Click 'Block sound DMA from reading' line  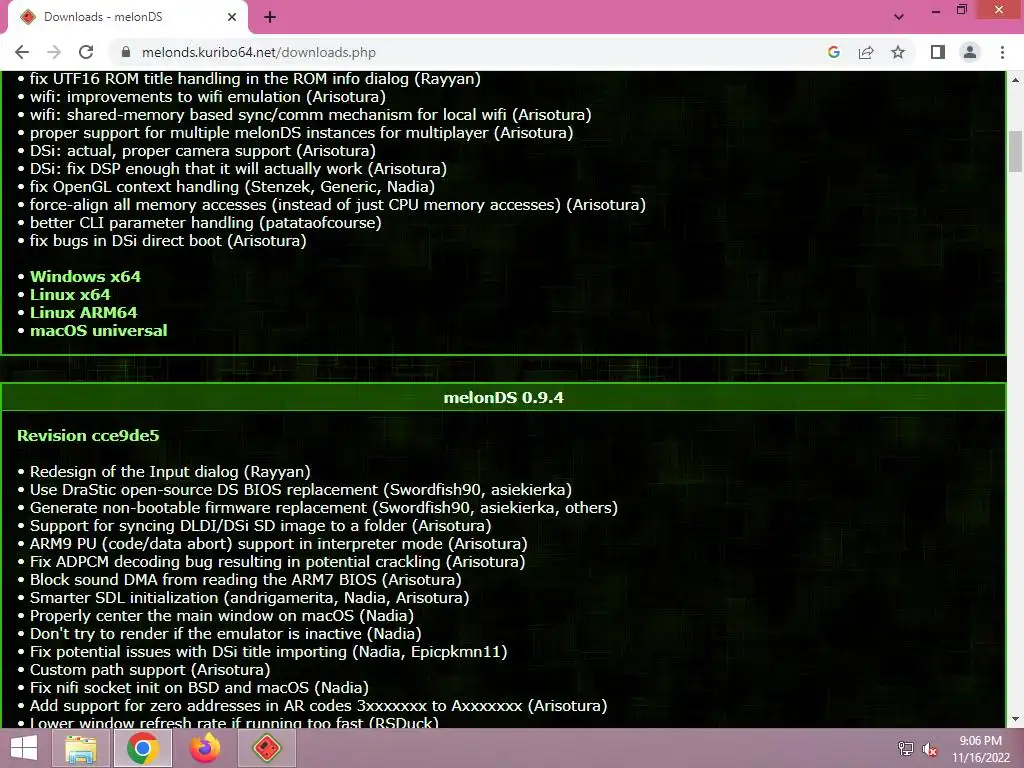point(246,579)
